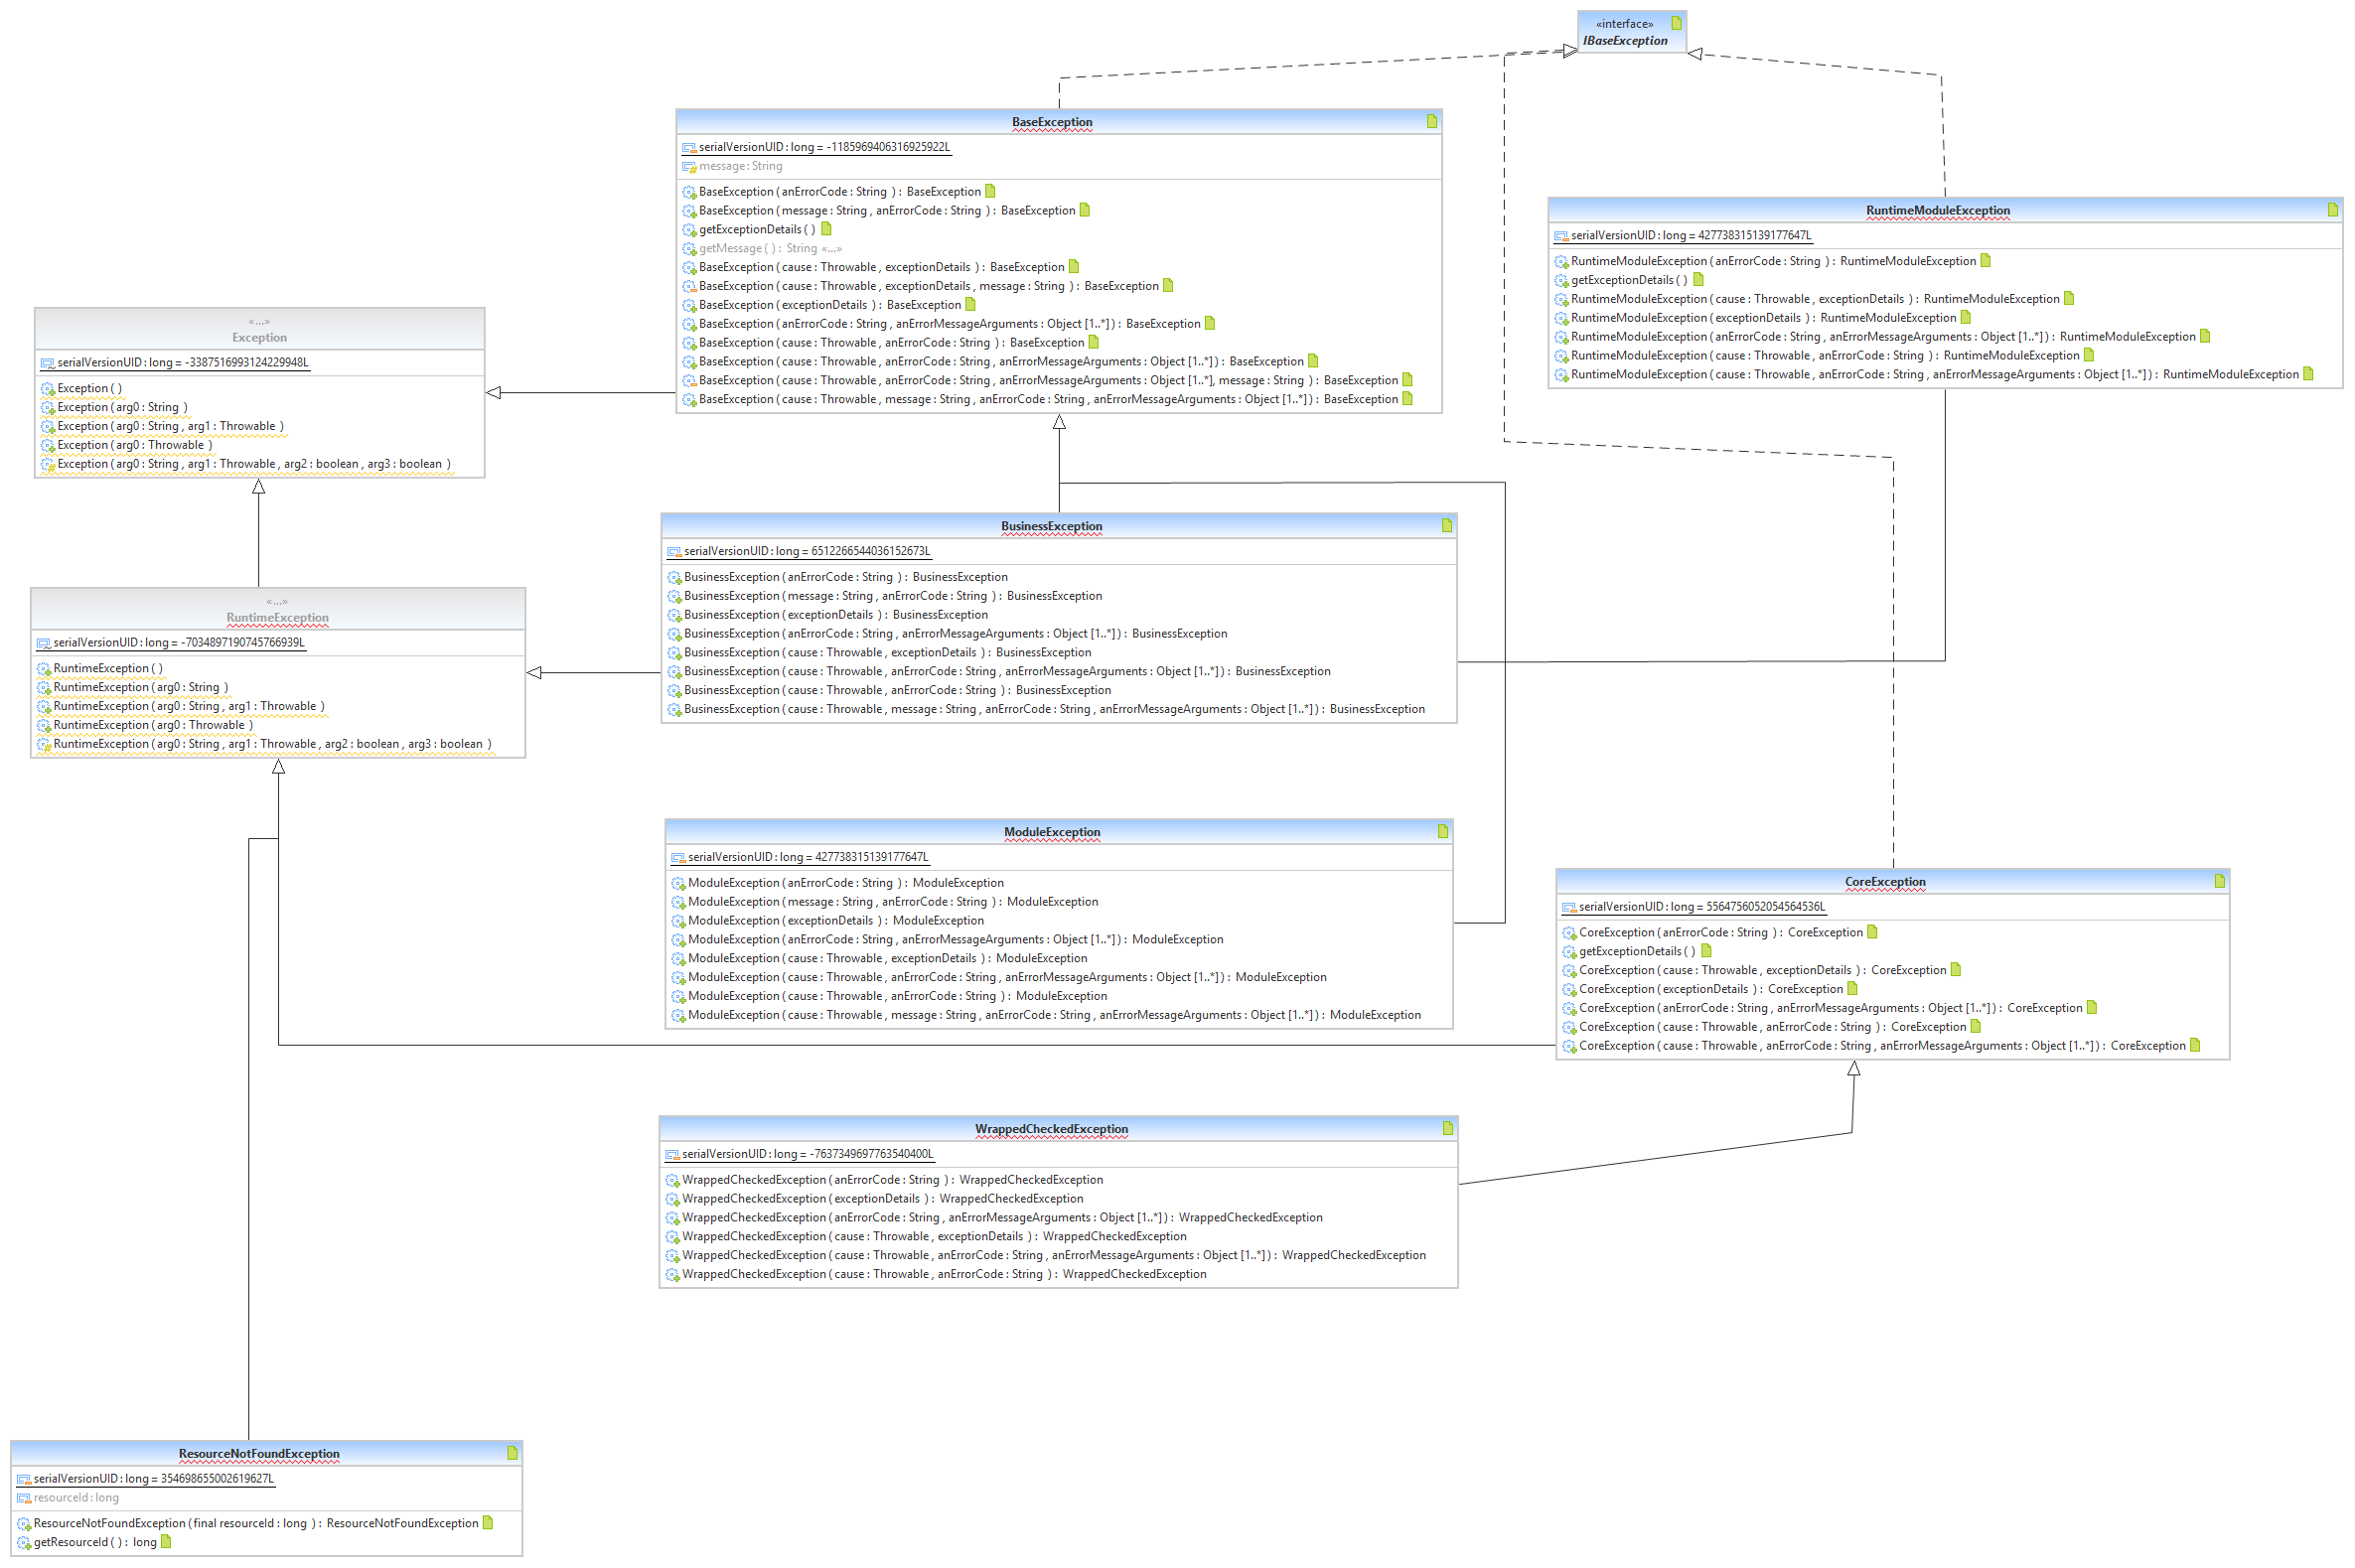This screenshot has height=1568, width=2355.
Task: Click RuntimeModuleException serialVersionUID attribute
Action: pyautogui.click(x=1690, y=236)
